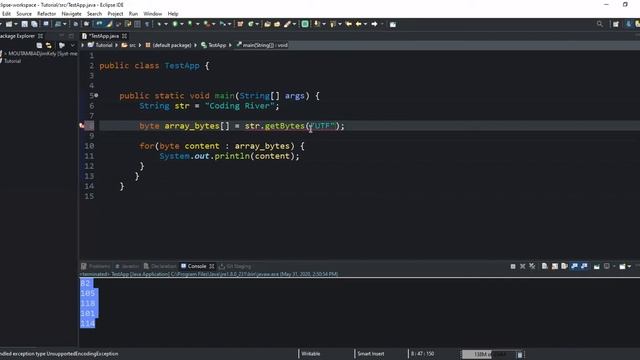This screenshot has height=360, width=640.
Task: Toggle Scroll Lock in the Console toolbar
Action: [x=555, y=266]
